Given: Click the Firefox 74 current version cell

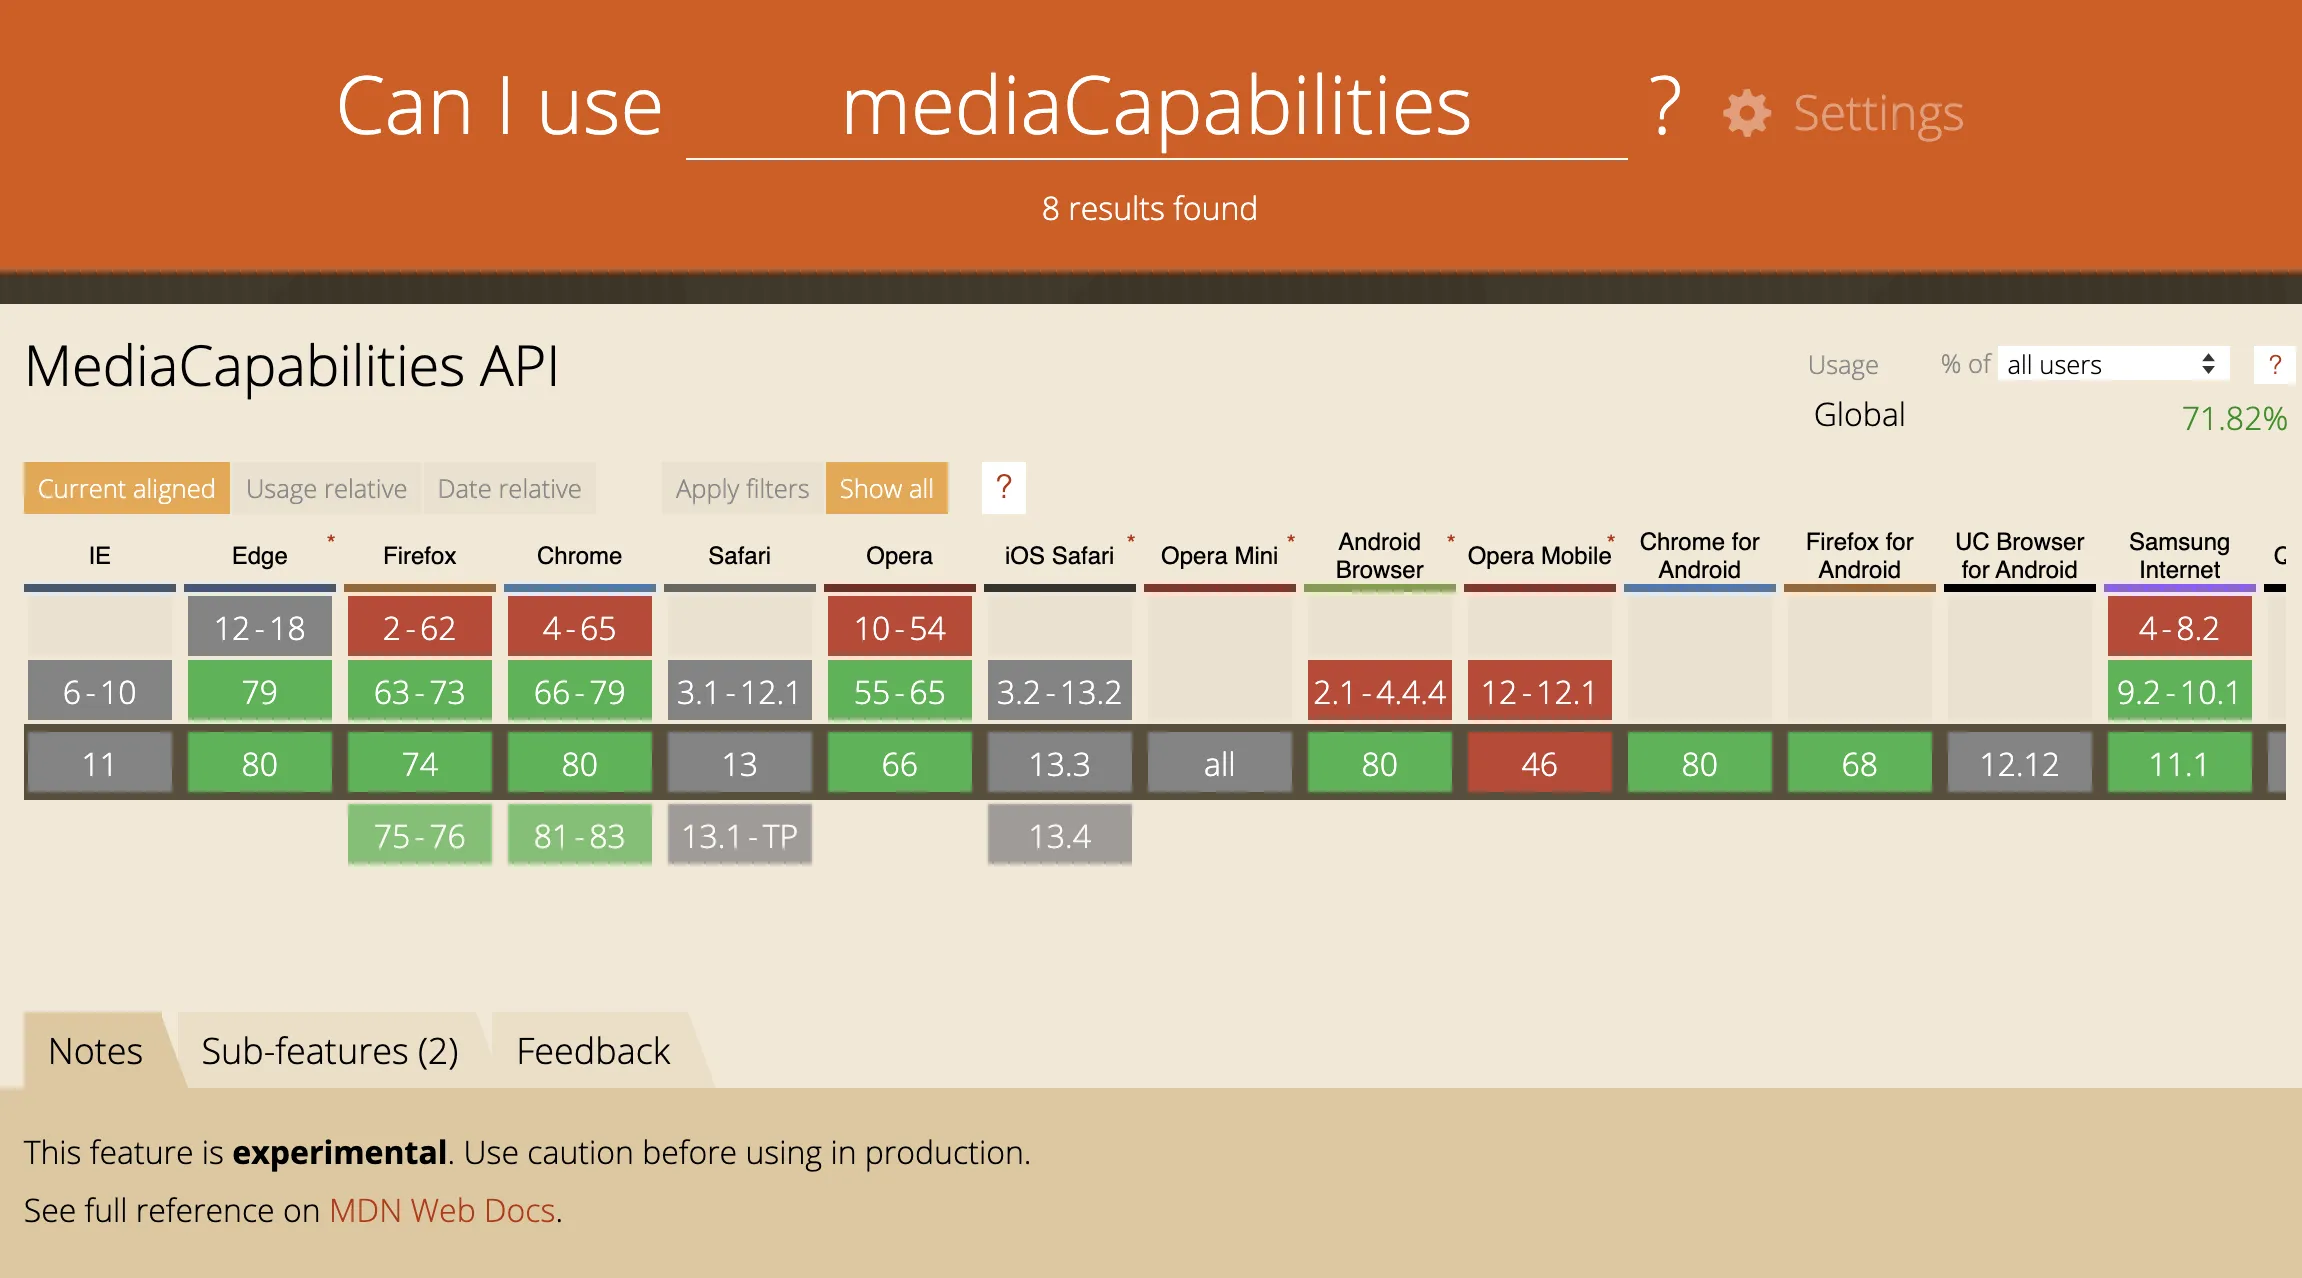Looking at the screenshot, I should coord(420,764).
